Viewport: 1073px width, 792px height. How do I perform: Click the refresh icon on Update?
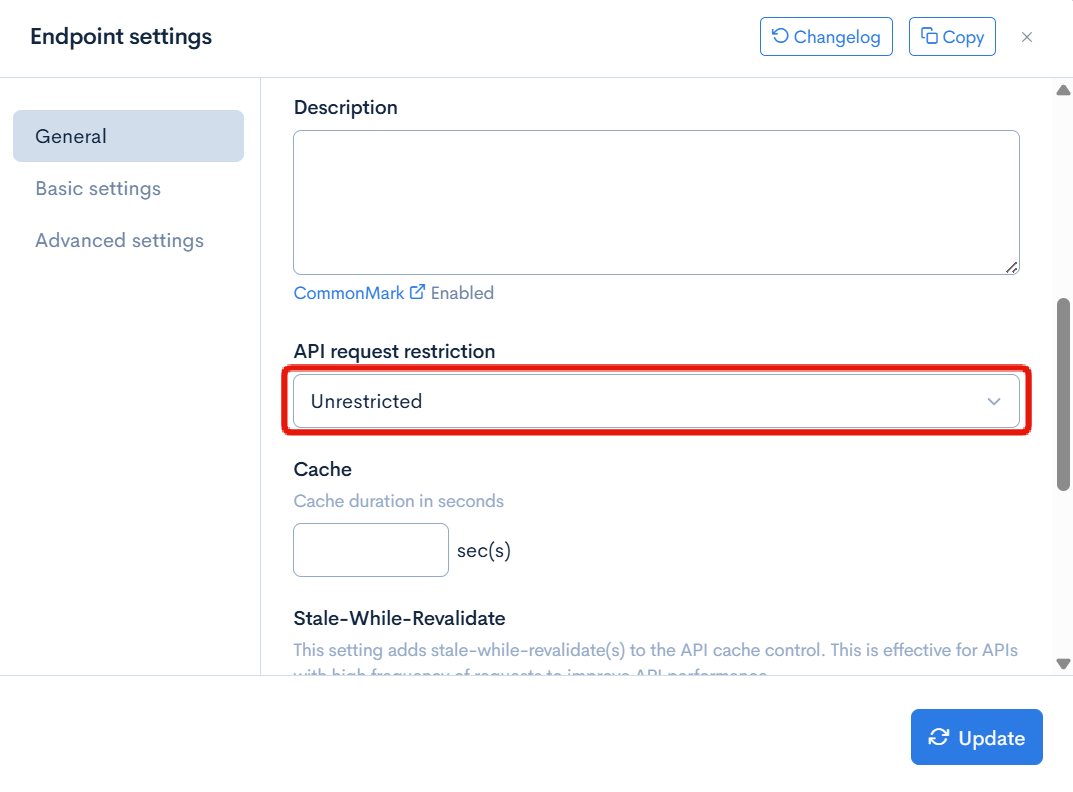[x=939, y=738]
